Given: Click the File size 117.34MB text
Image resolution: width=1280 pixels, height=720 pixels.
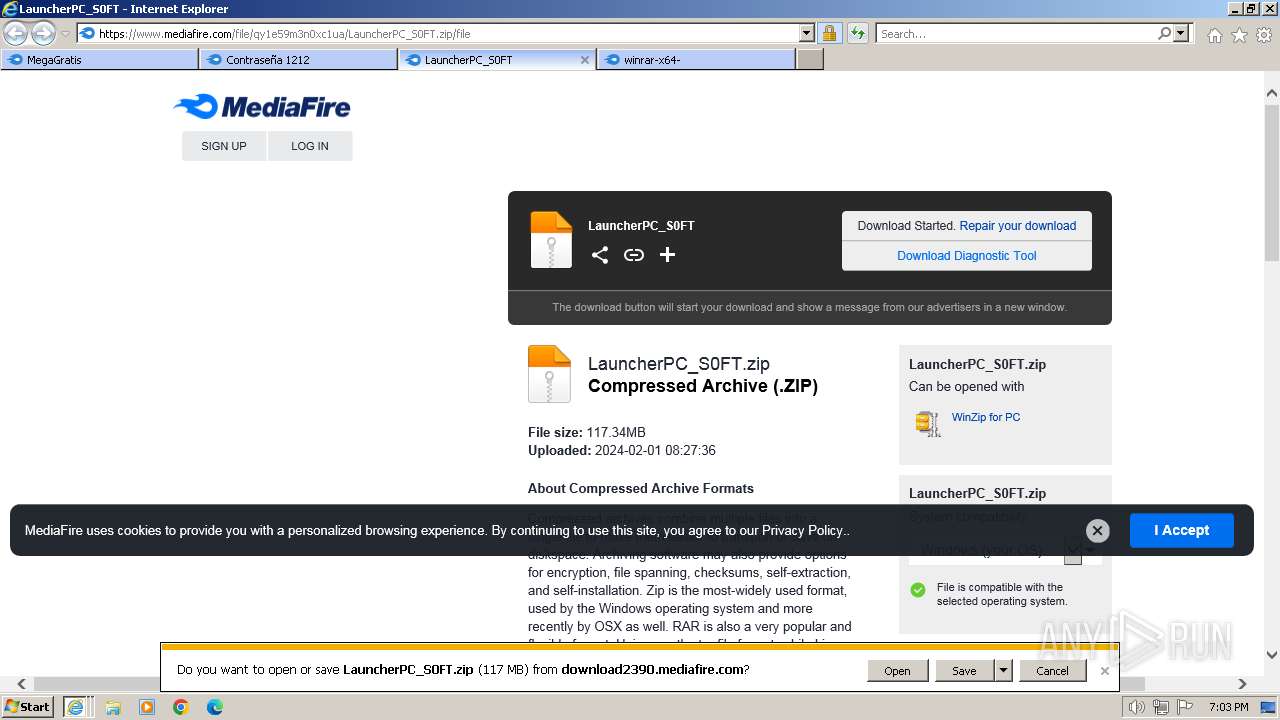Looking at the screenshot, I should click(x=587, y=432).
